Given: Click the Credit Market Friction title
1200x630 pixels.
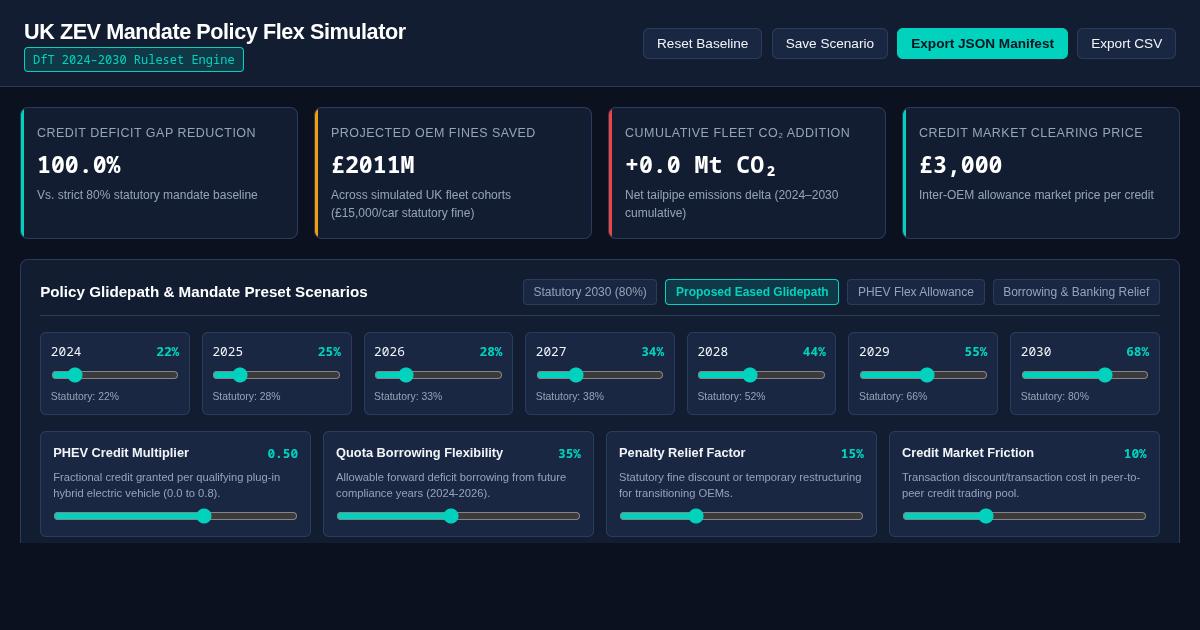Looking at the screenshot, I should [968, 453].
